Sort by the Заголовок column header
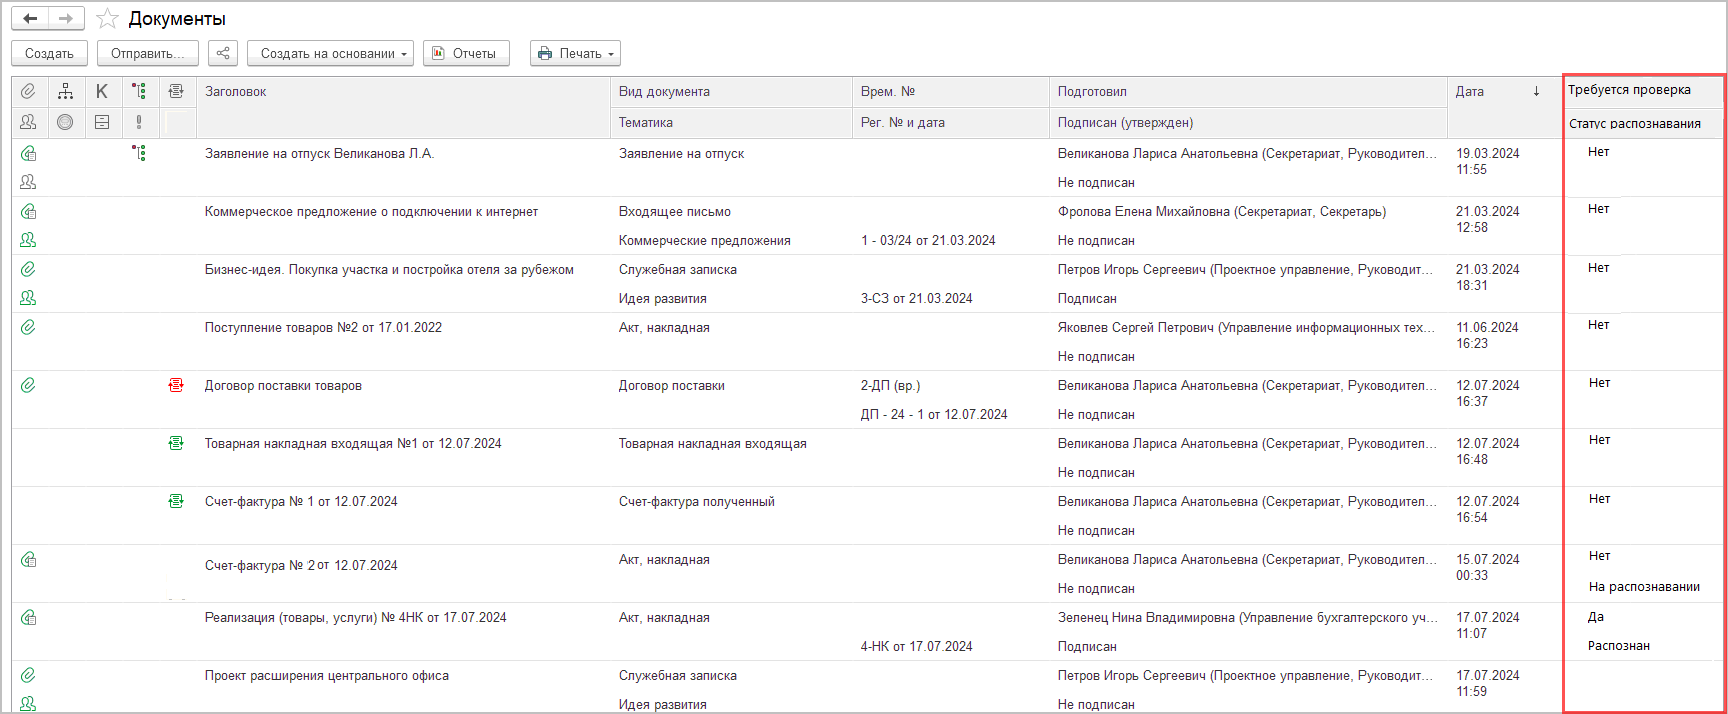 pos(236,91)
